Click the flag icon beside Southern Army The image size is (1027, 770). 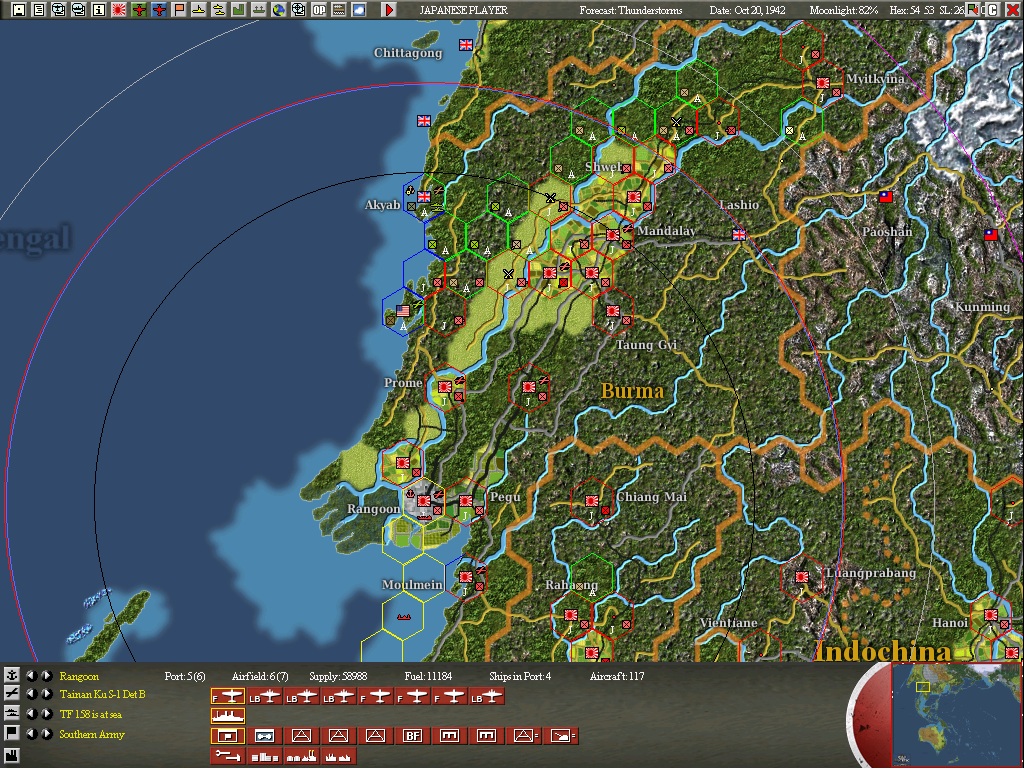click(x=11, y=733)
